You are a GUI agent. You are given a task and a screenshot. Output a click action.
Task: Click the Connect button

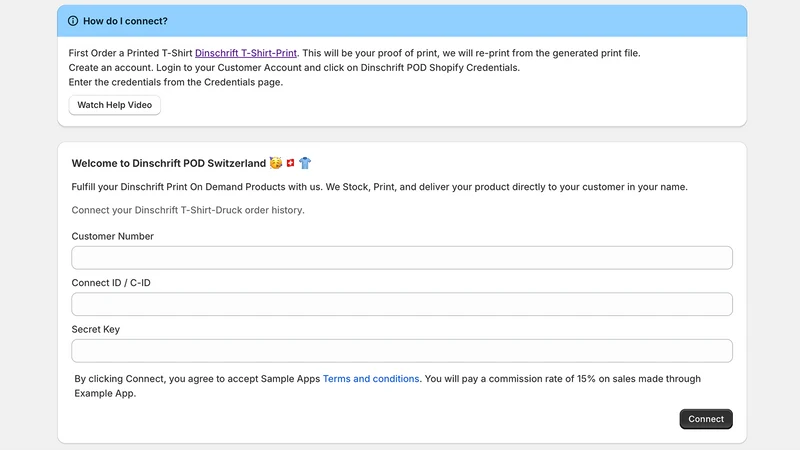point(706,419)
